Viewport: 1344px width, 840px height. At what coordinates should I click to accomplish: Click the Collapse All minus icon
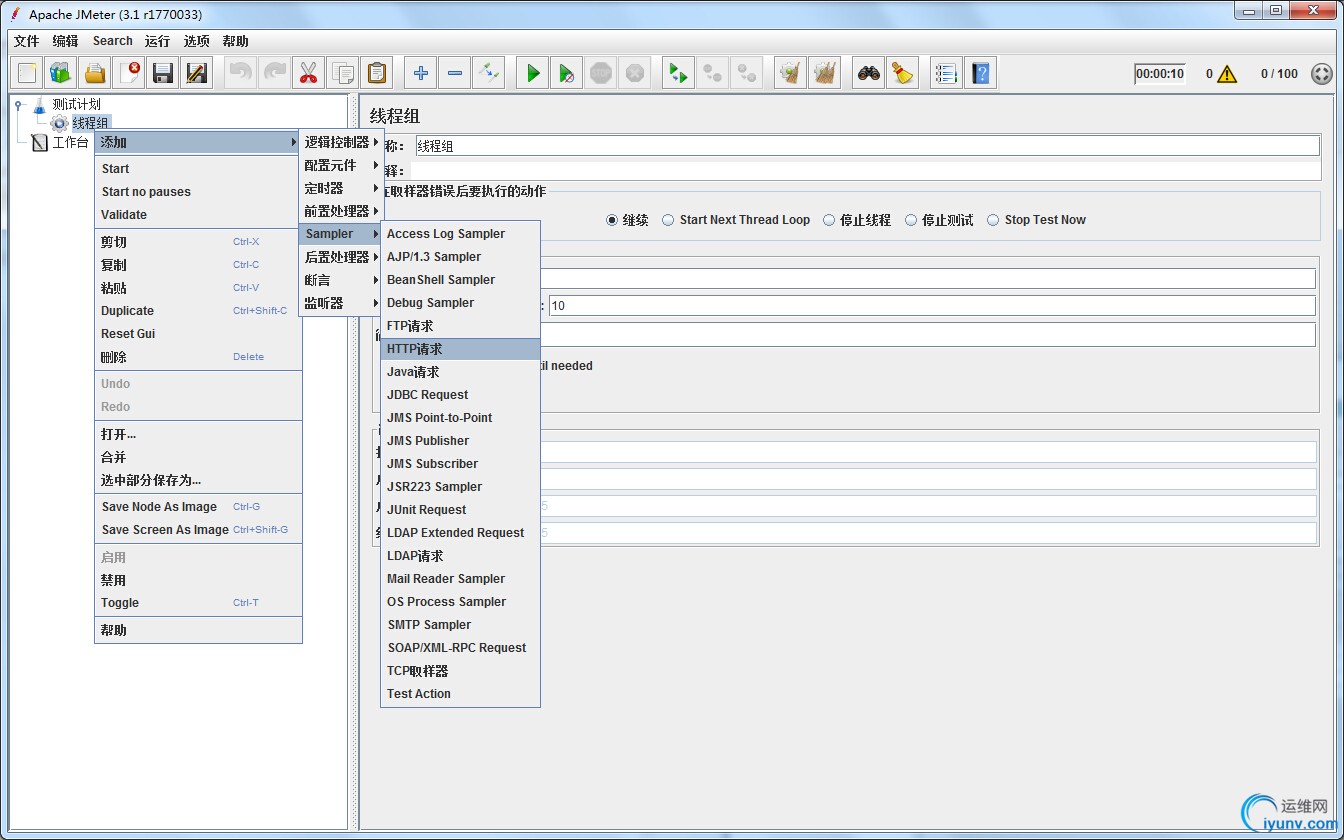[x=455, y=73]
